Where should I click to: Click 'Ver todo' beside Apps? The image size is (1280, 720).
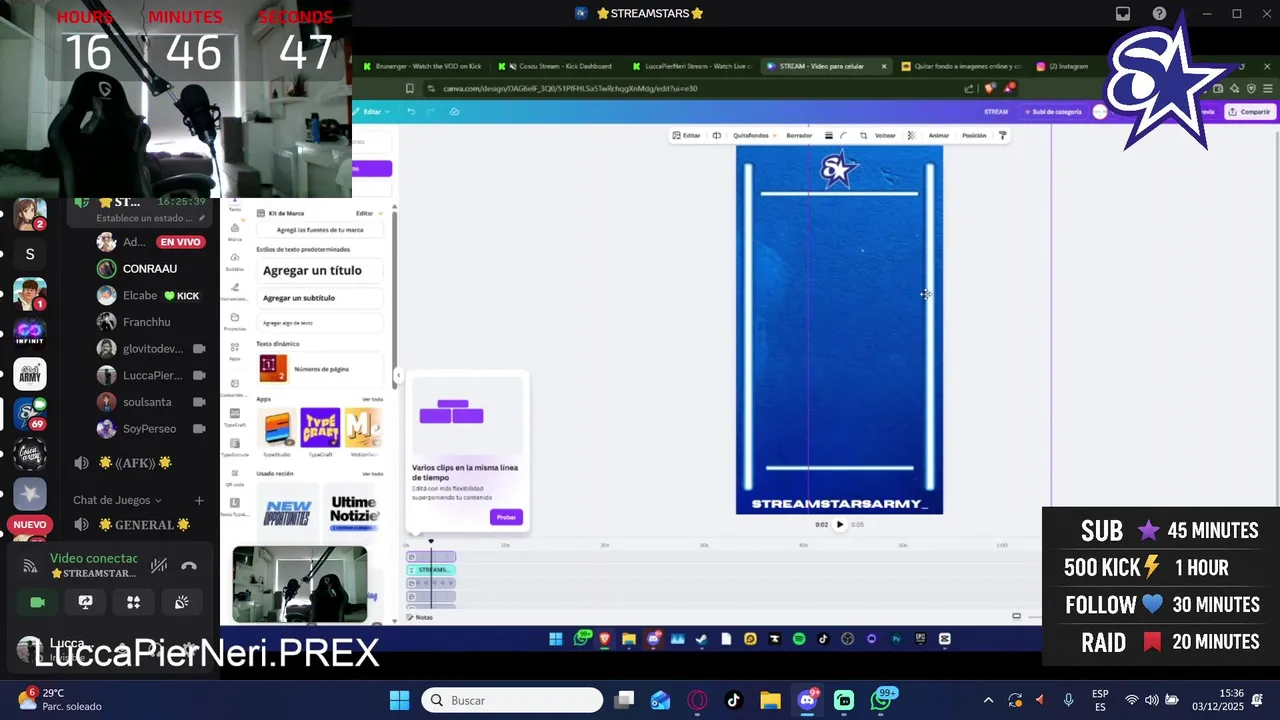pos(372,399)
